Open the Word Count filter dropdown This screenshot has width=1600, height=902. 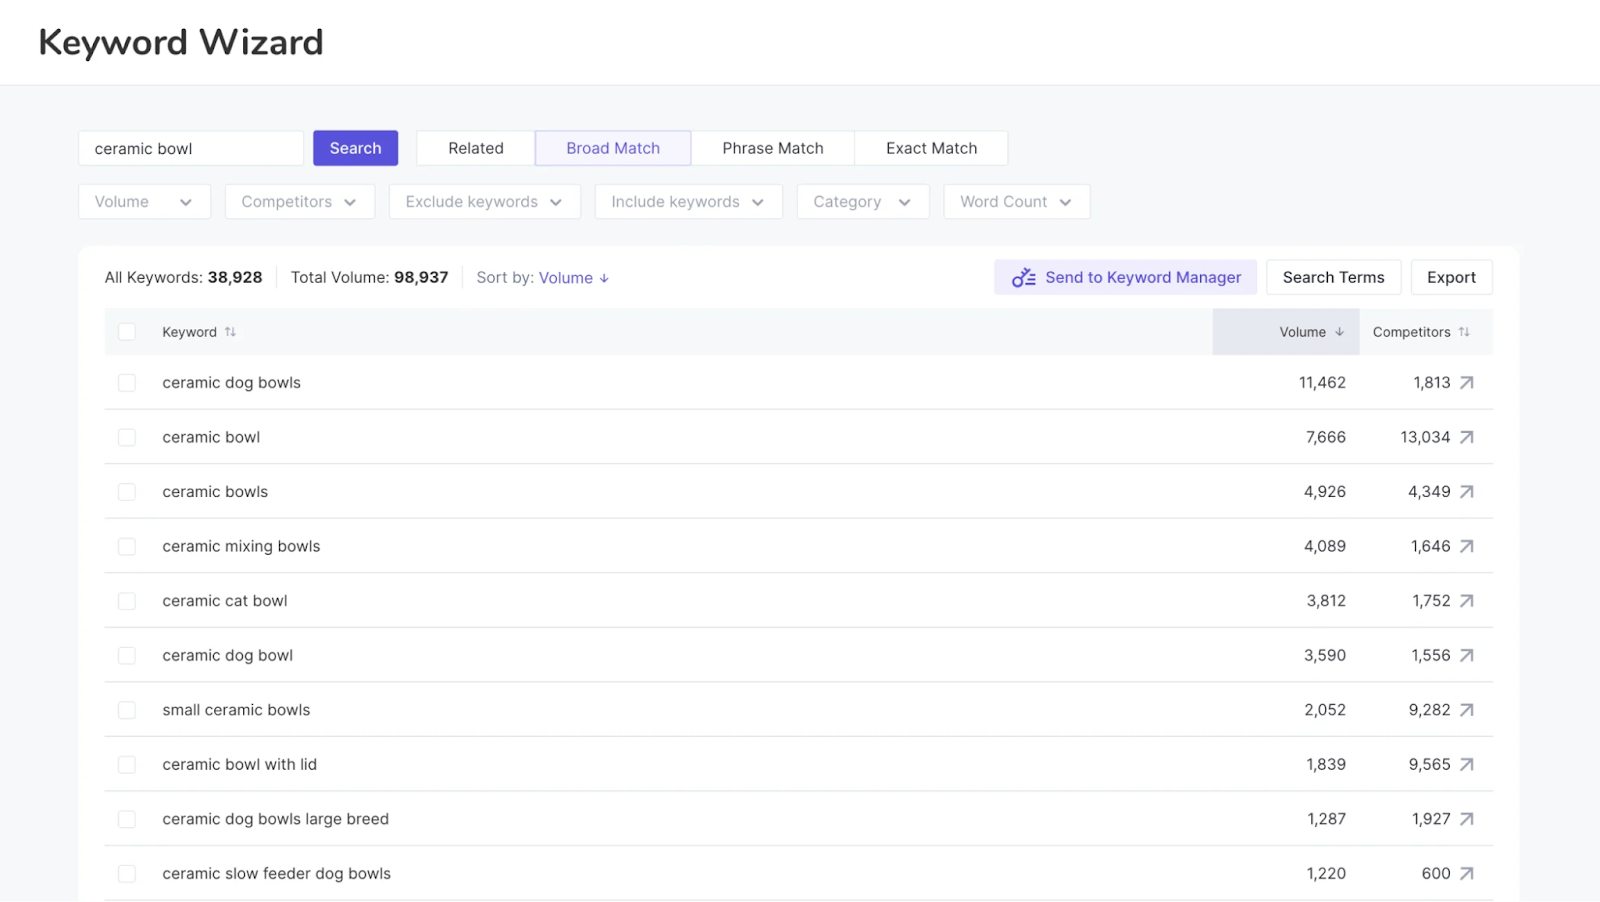pos(1016,202)
